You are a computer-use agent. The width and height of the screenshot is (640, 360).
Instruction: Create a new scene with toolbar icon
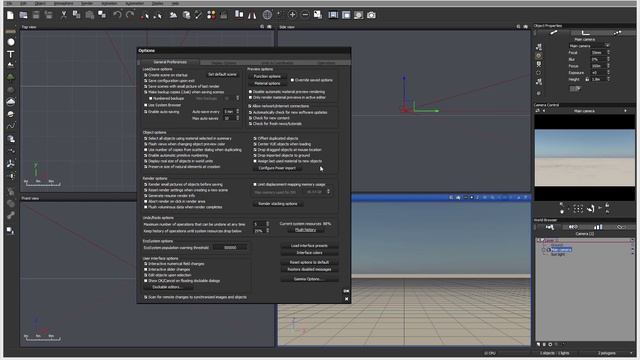click(x=10, y=16)
